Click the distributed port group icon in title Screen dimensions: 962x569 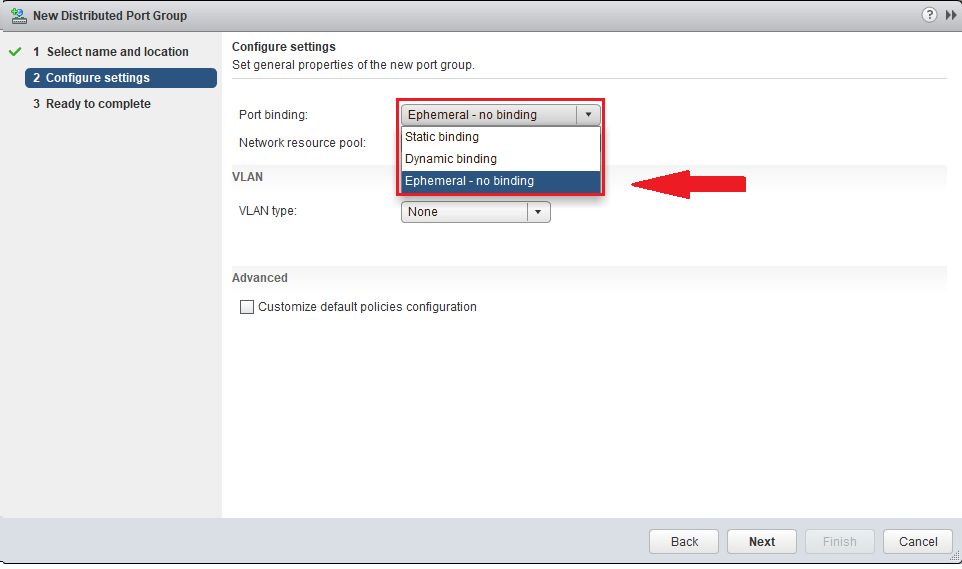17,16
